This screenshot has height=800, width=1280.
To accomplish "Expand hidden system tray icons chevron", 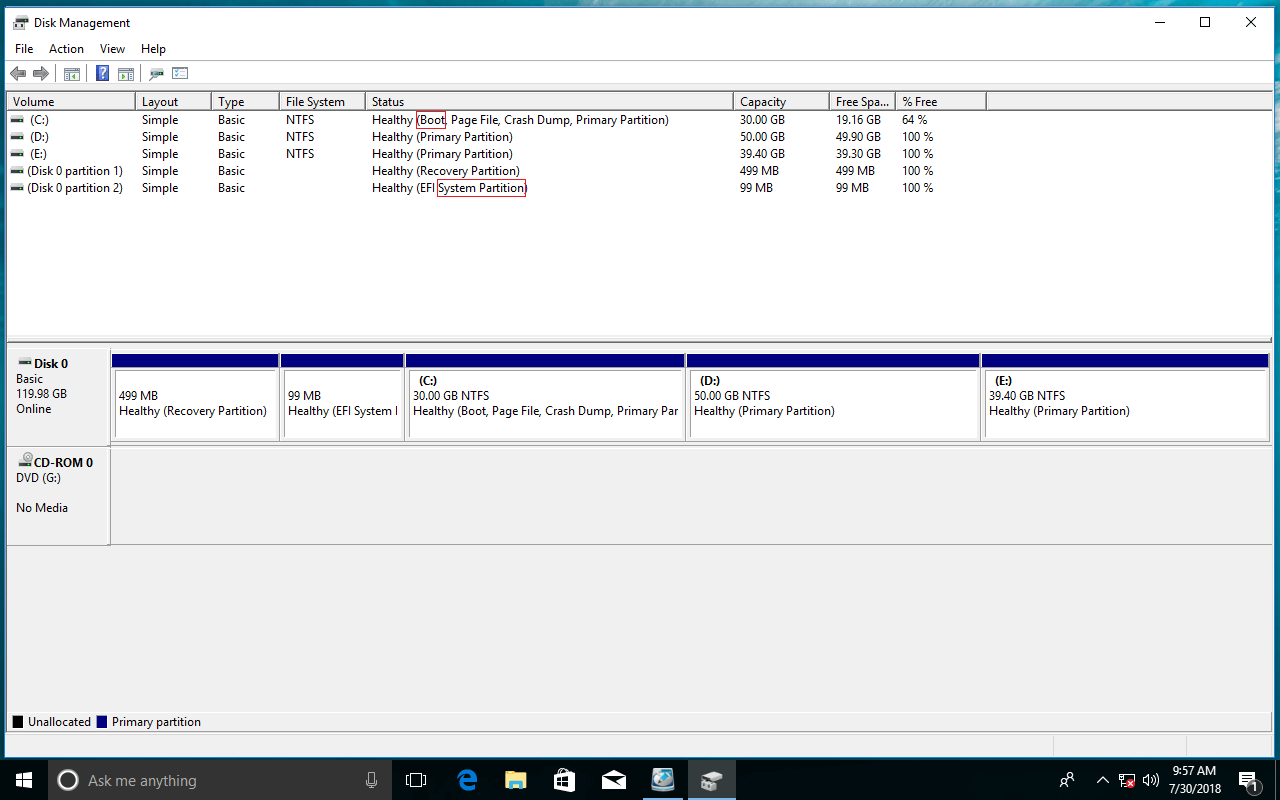I will [1102, 780].
